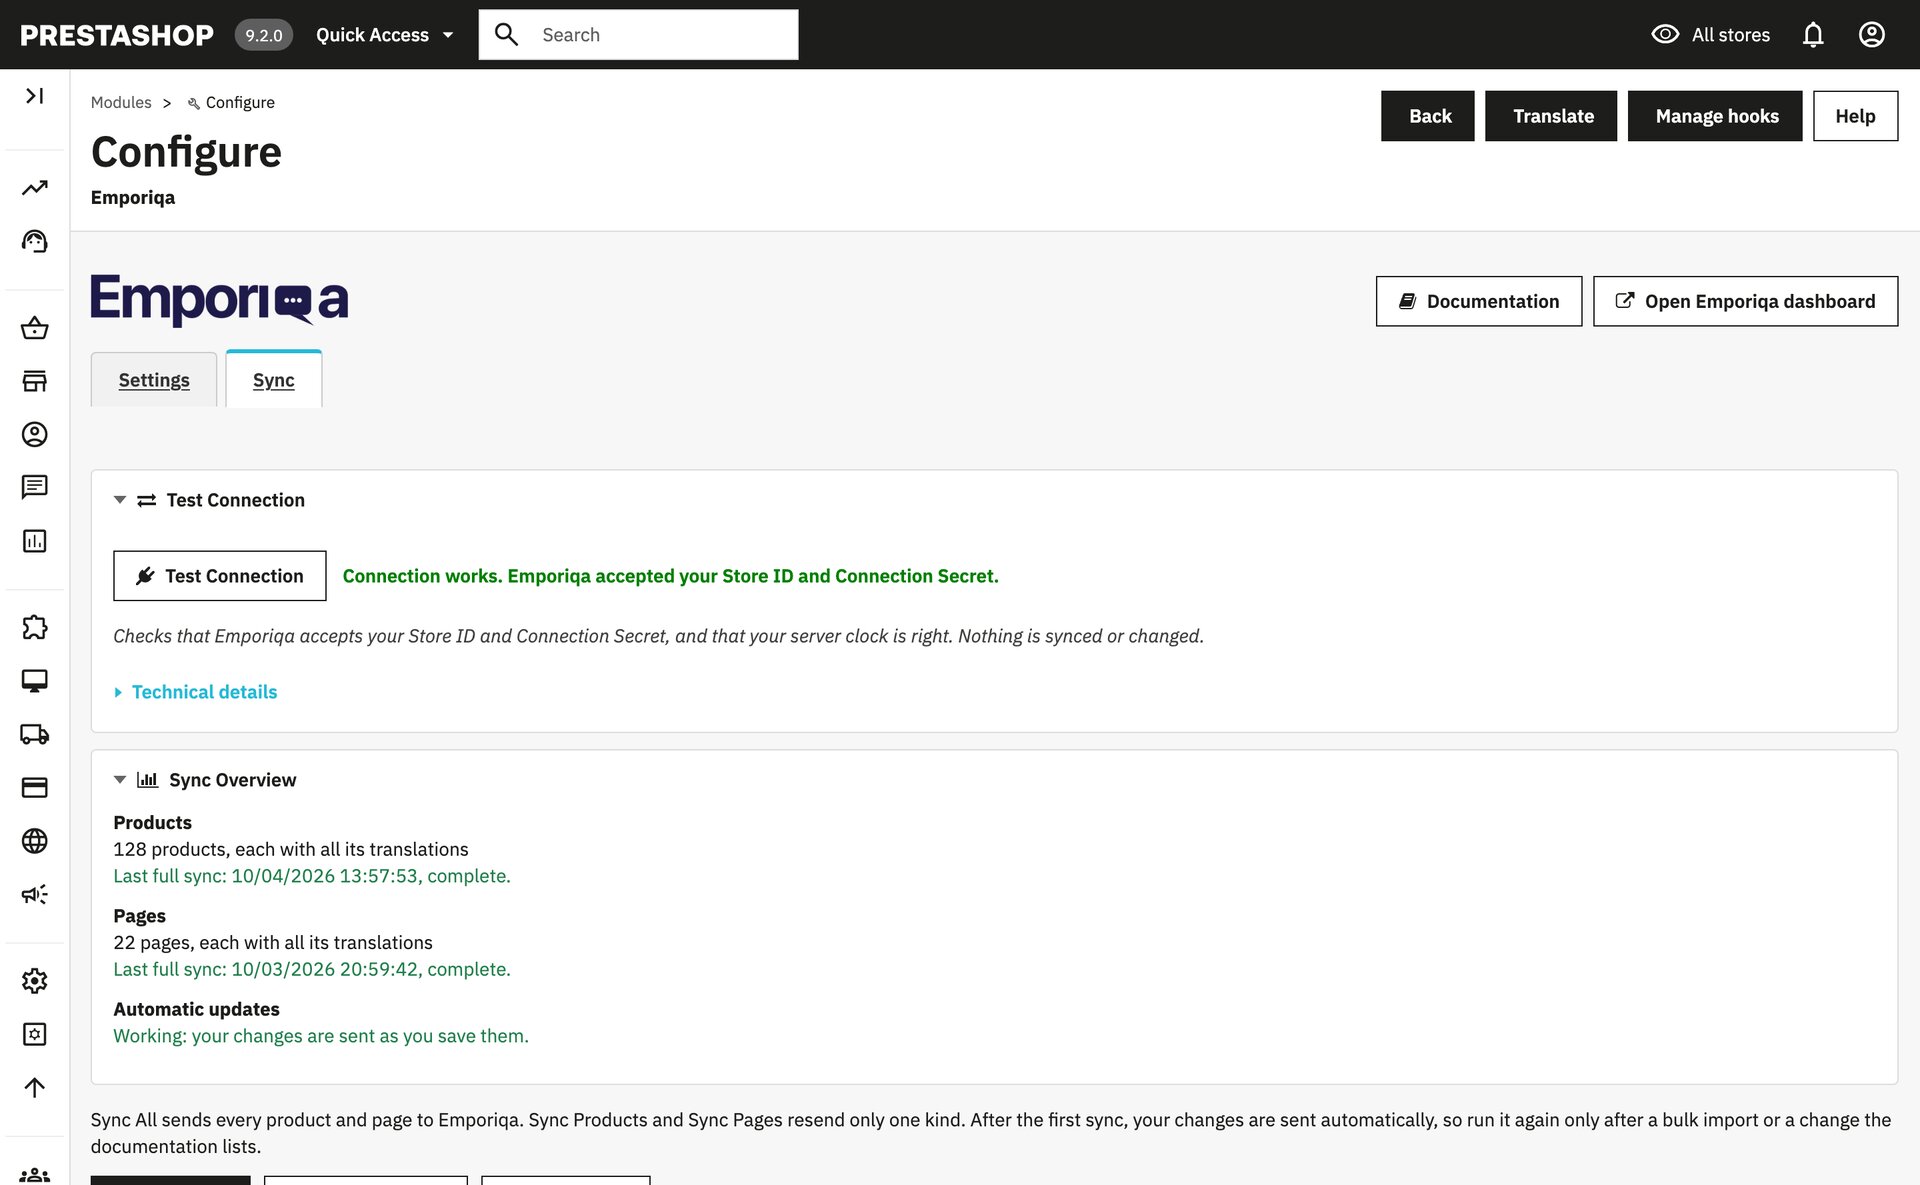The height and width of the screenshot is (1185, 1920).
Task: Click the search magnifier icon
Action: pyautogui.click(x=507, y=35)
